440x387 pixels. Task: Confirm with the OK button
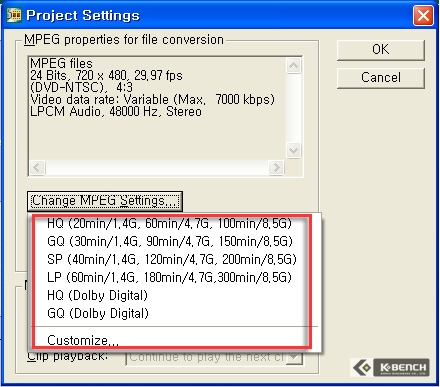[381, 50]
